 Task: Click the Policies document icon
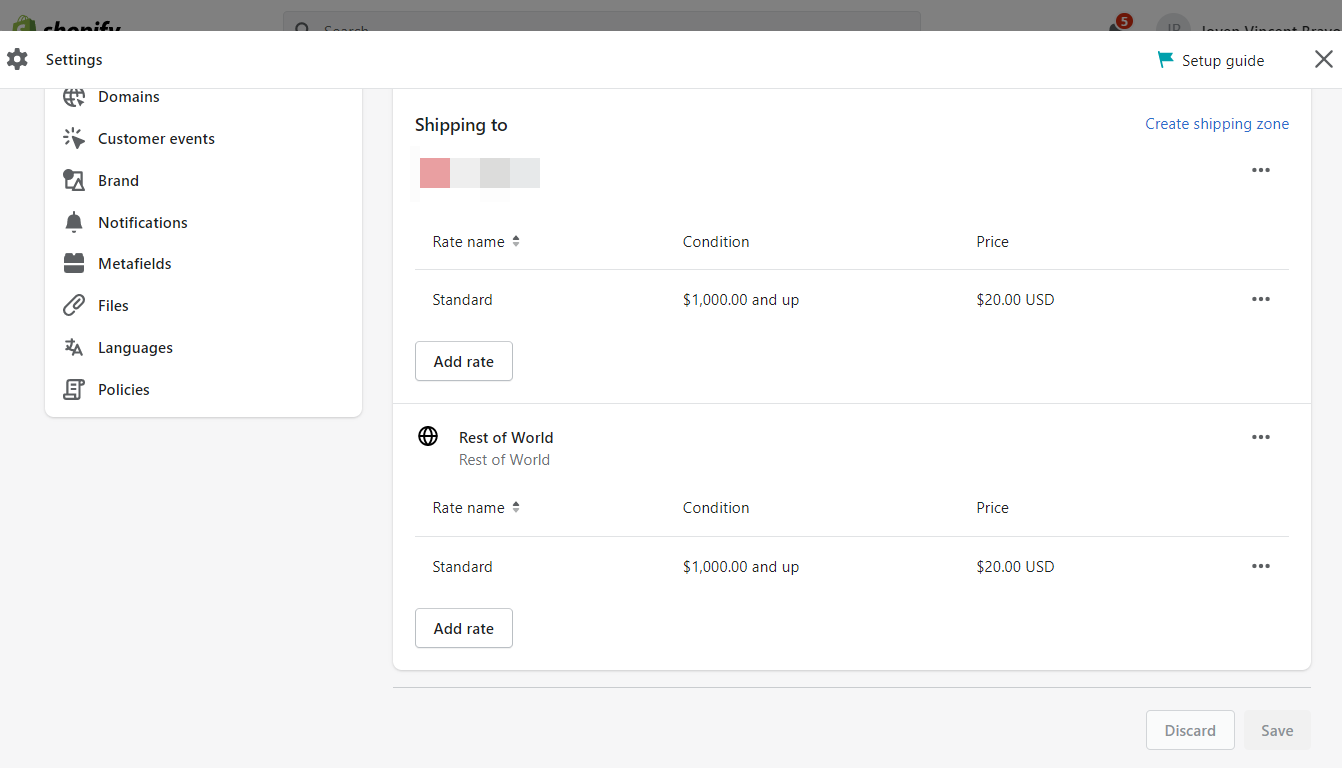(74, 390)
